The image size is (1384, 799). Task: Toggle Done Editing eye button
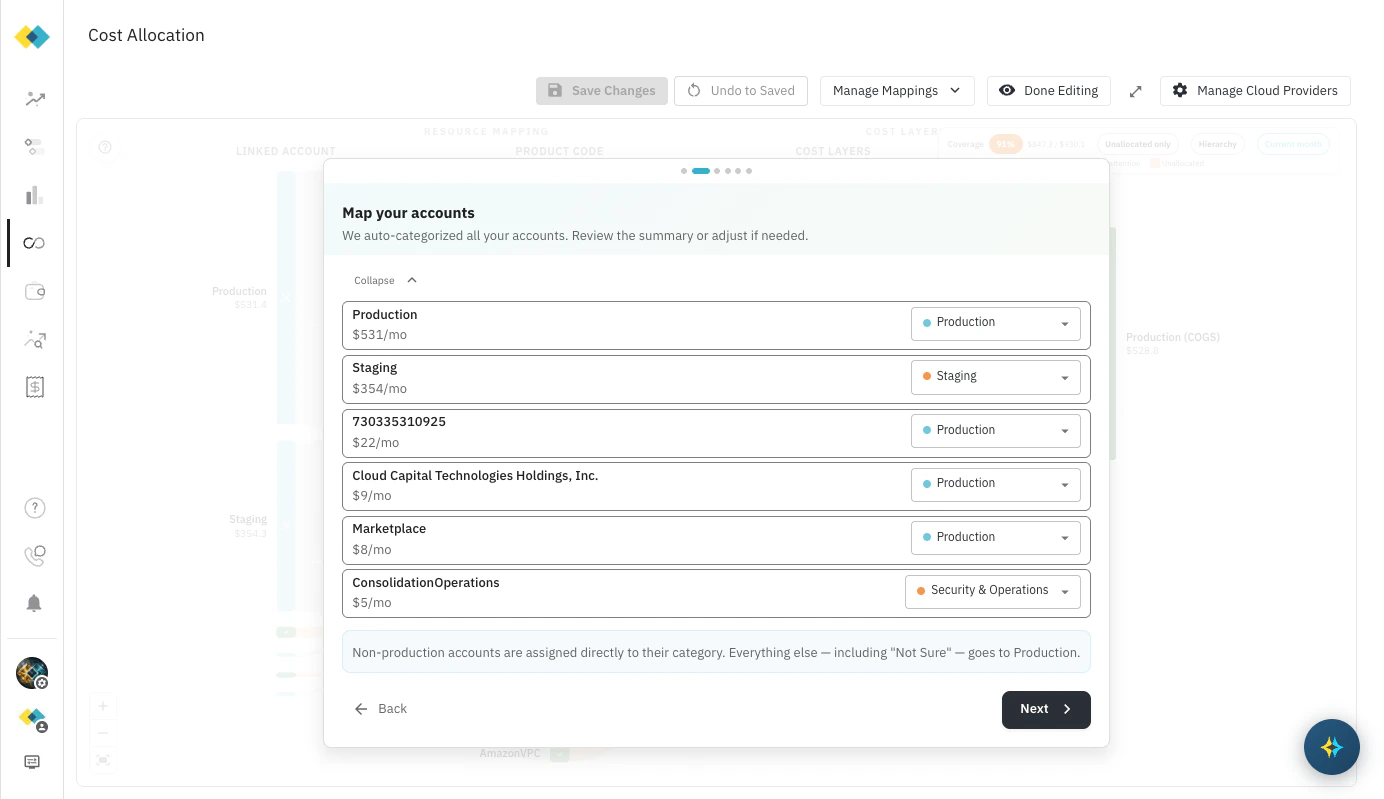(x=1048, y=90)
